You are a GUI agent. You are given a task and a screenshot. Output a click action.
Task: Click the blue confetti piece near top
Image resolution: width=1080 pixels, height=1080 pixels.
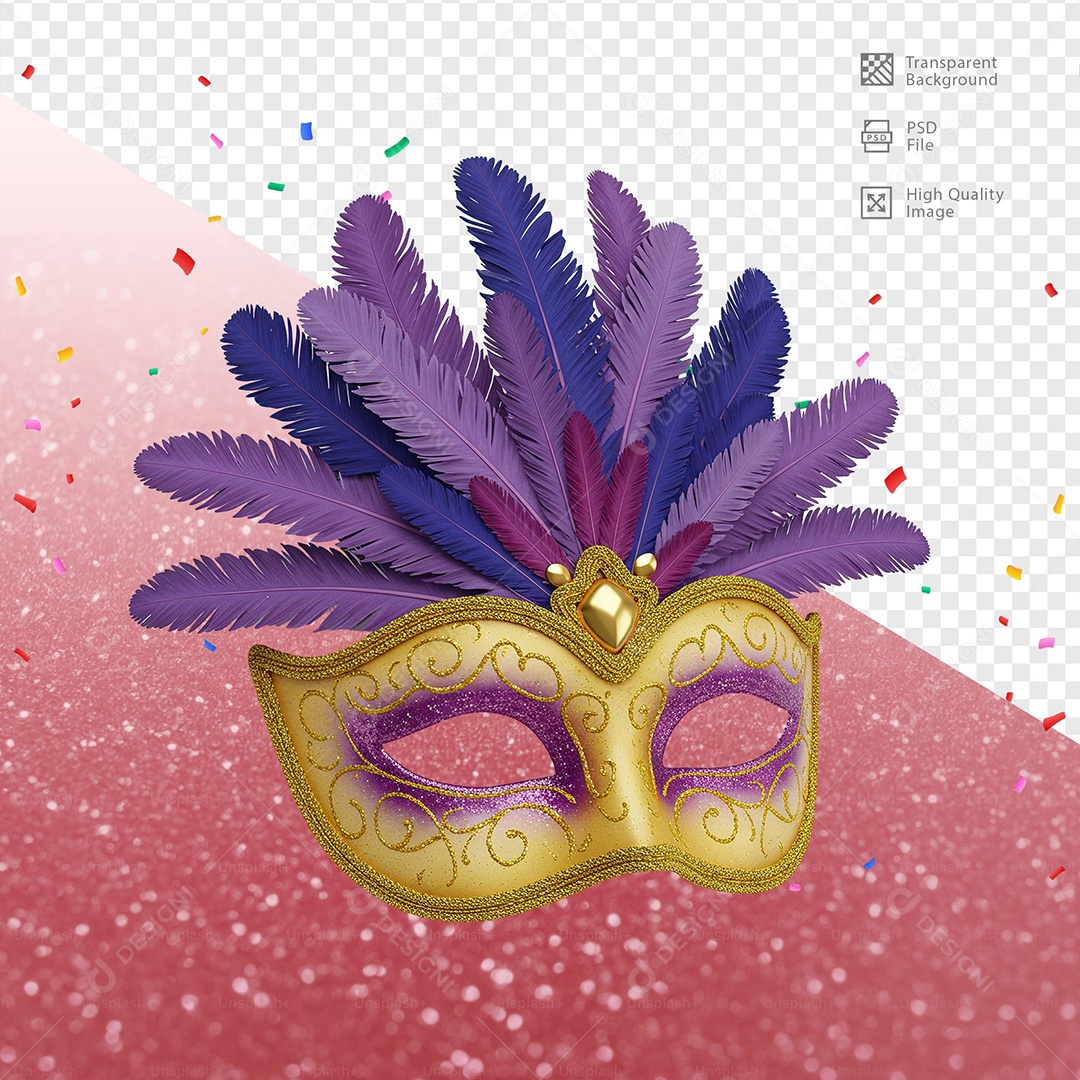coord(306,131)
